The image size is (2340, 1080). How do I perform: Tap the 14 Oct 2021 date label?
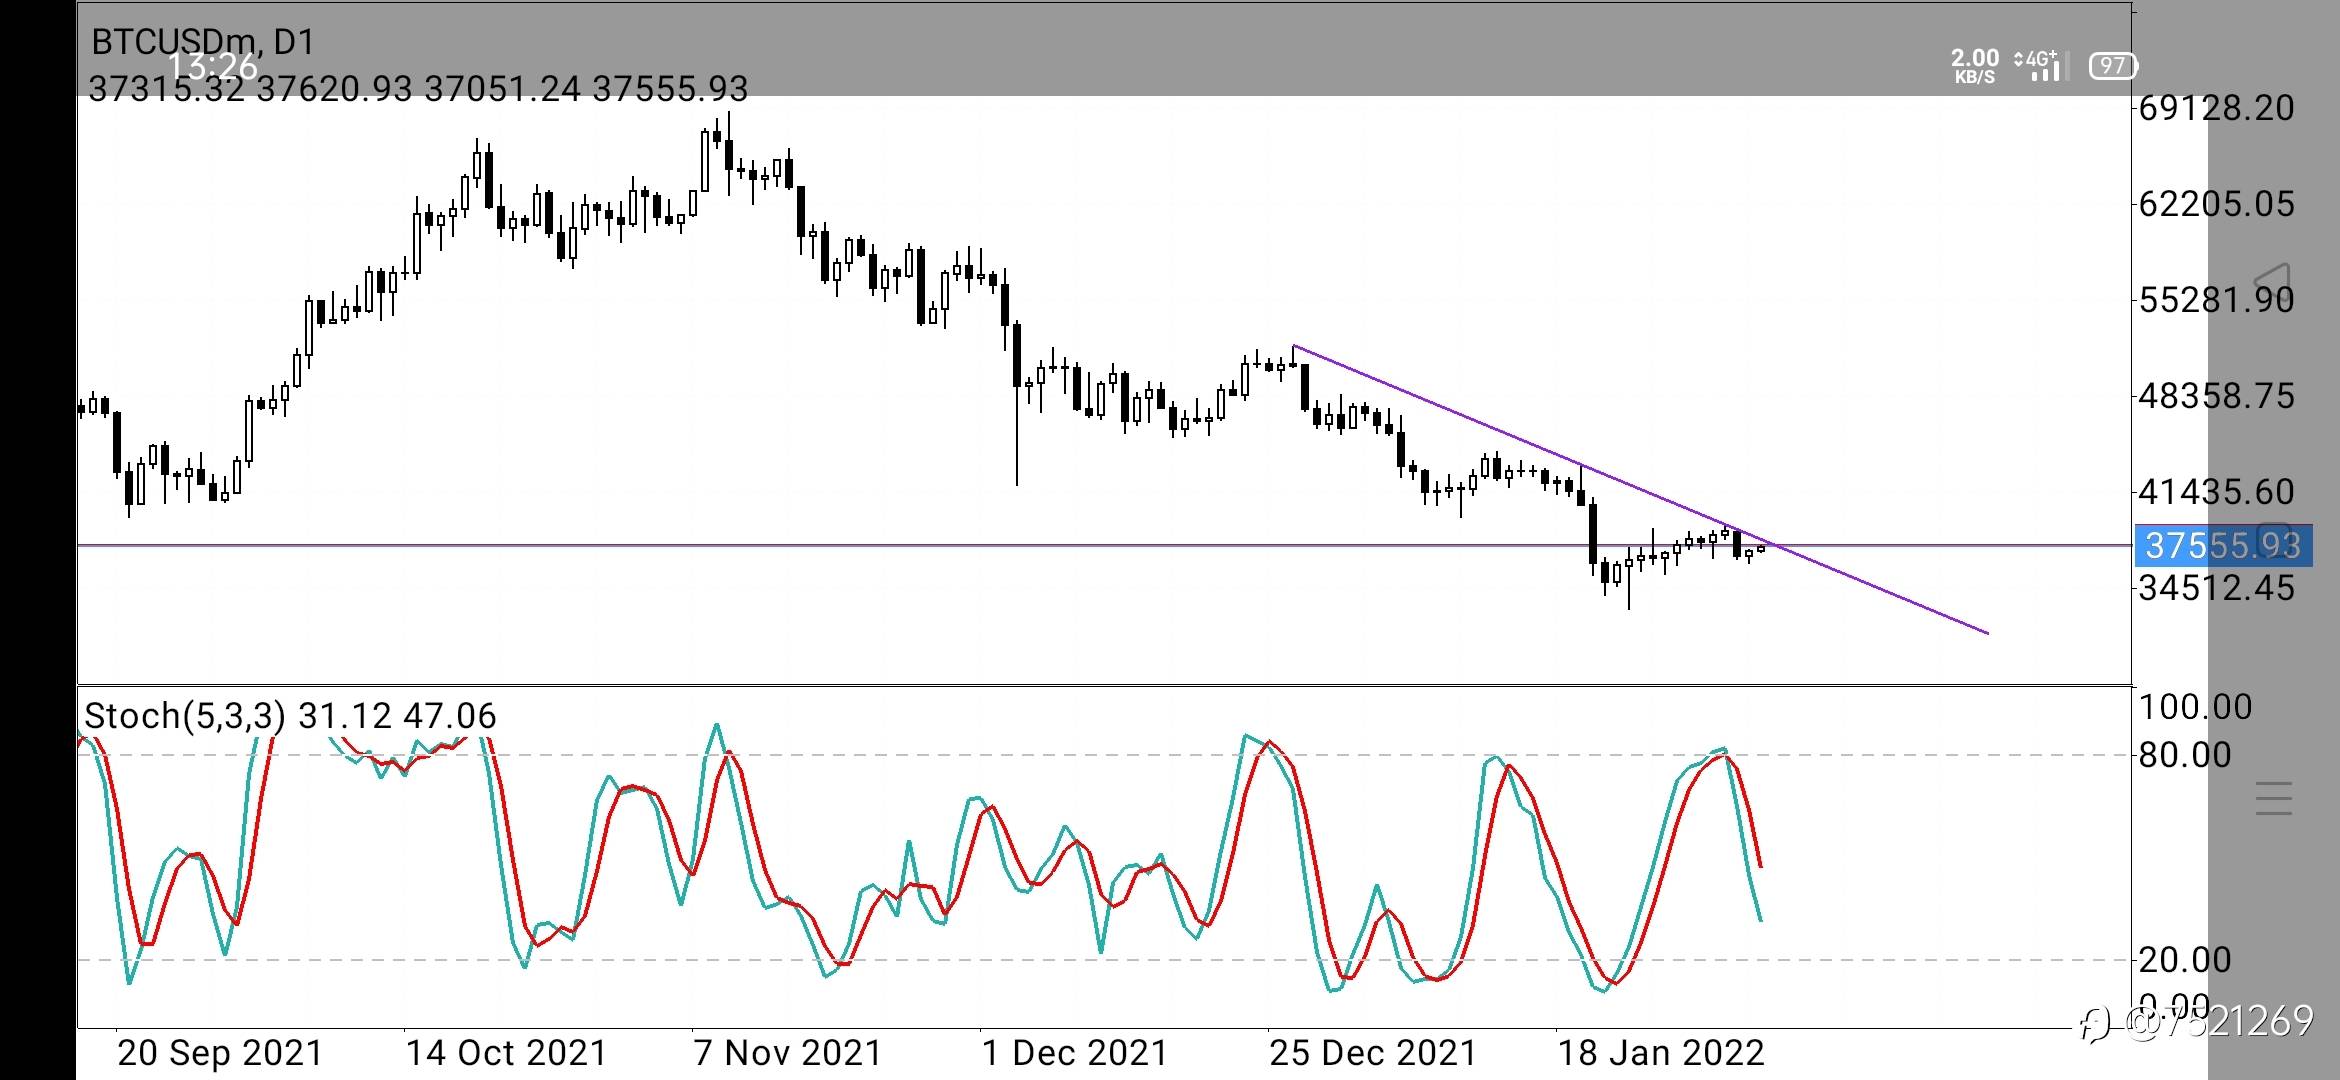click(x=507, y=1053)
